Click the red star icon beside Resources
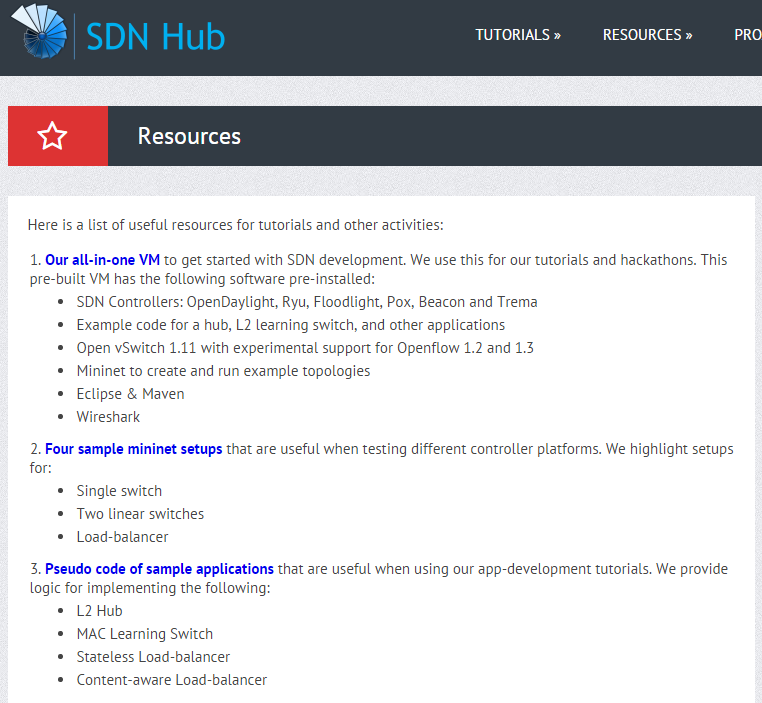 (52, 136)
